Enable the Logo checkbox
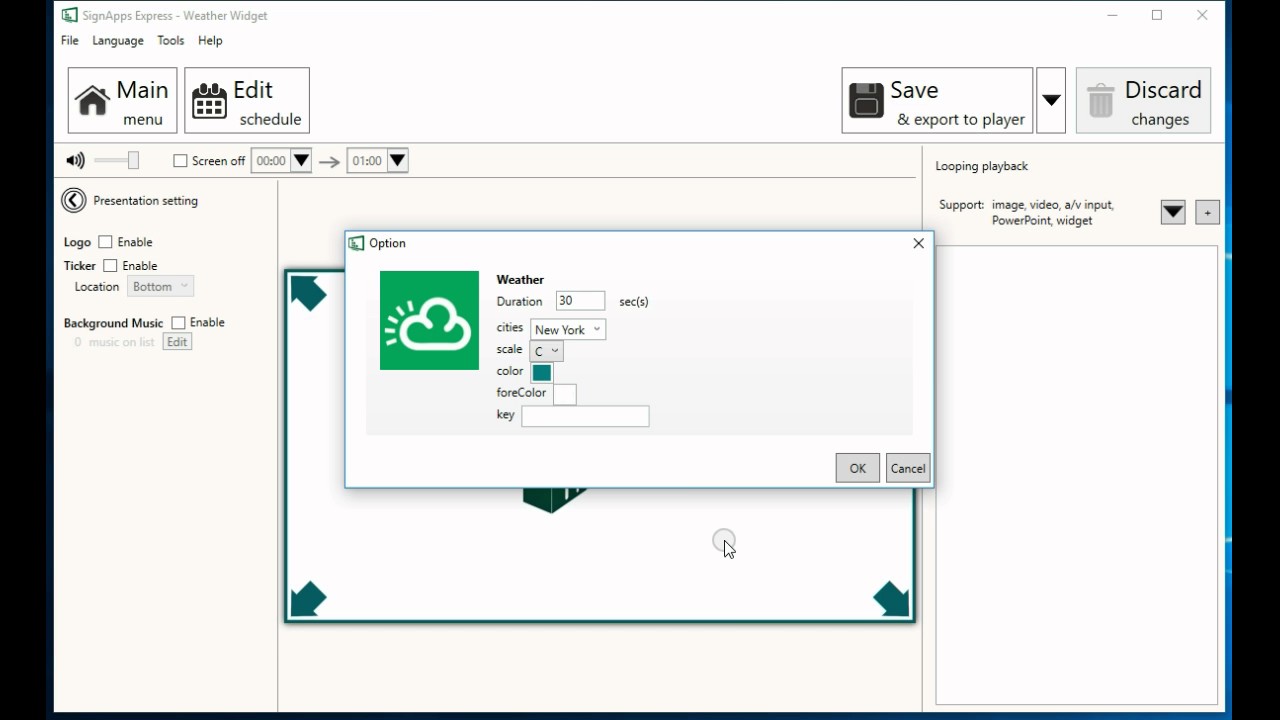Image resolution: width=1280 pixels, height=720 pixels. pos(105,242)
